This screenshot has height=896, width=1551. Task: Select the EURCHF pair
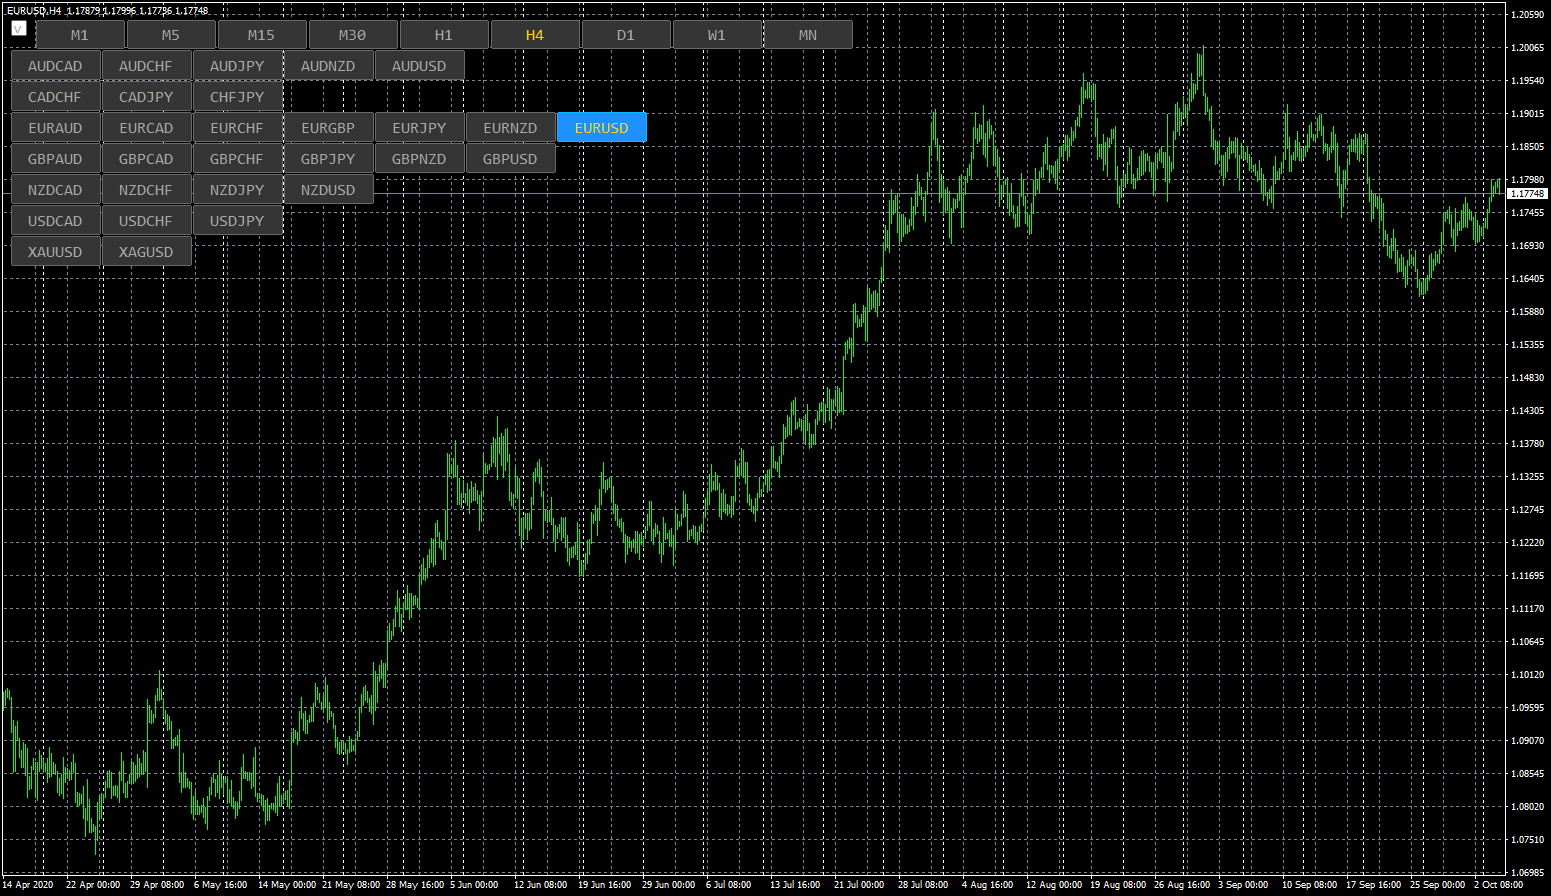(237, 128)
